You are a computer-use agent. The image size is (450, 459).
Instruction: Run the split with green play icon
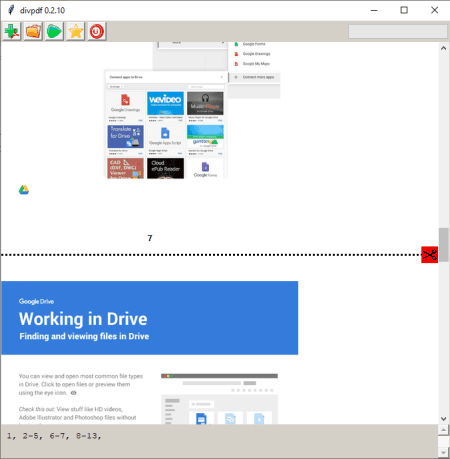click(x=54, y=32)
